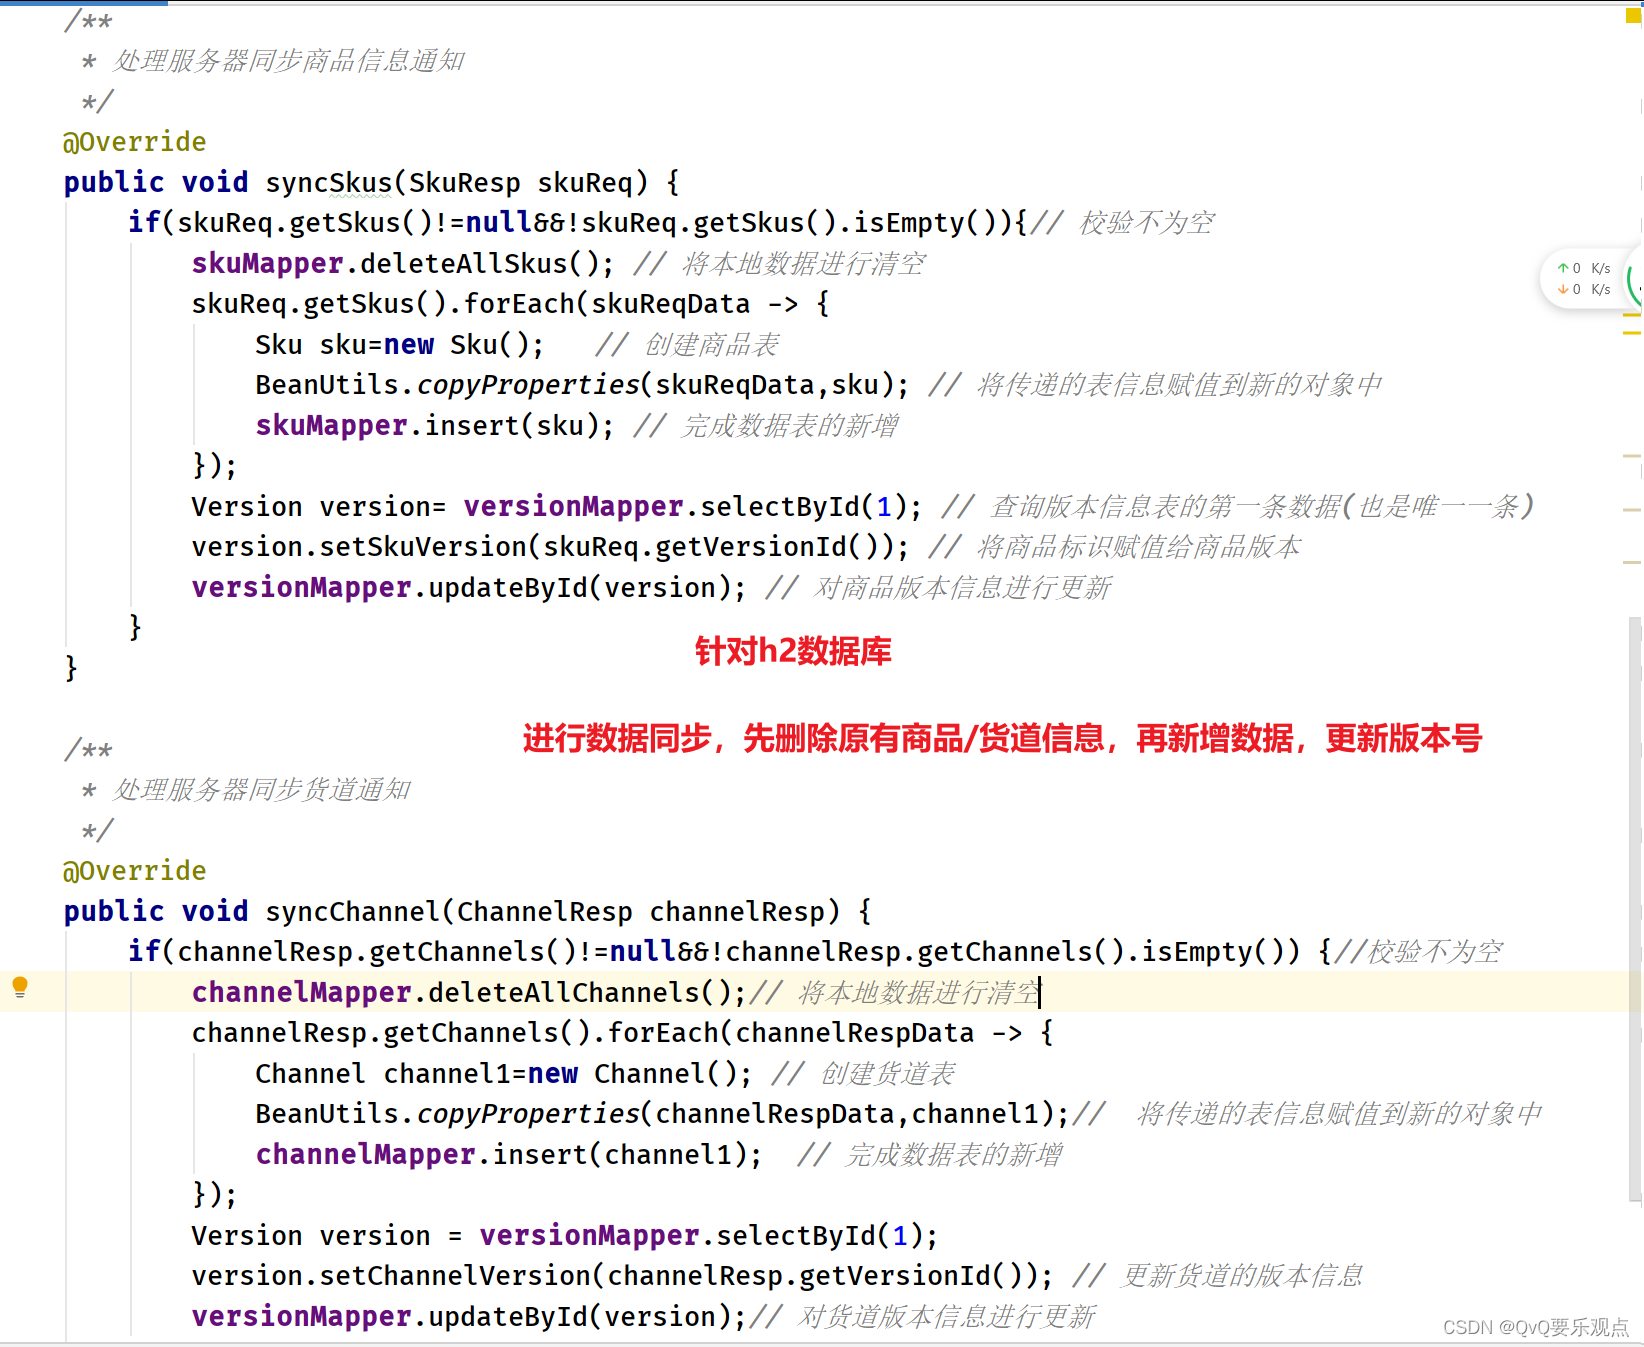Click the ChannelResp parameter type

[x=545, y=912]
